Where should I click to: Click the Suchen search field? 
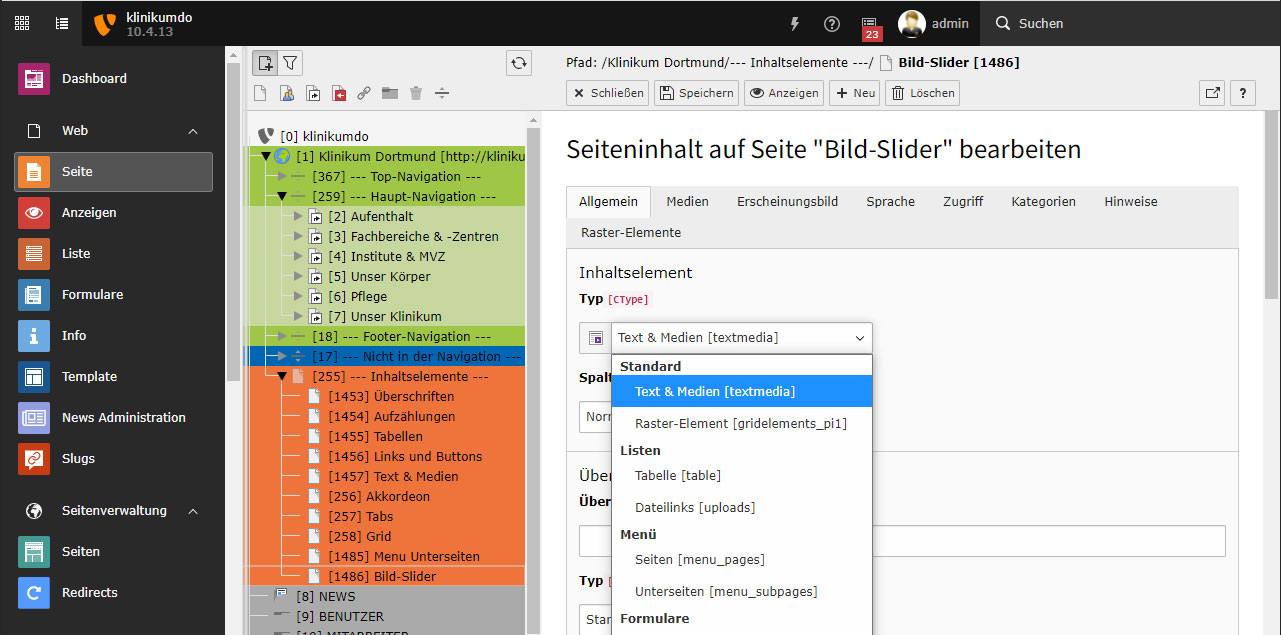click(1130, 23)
